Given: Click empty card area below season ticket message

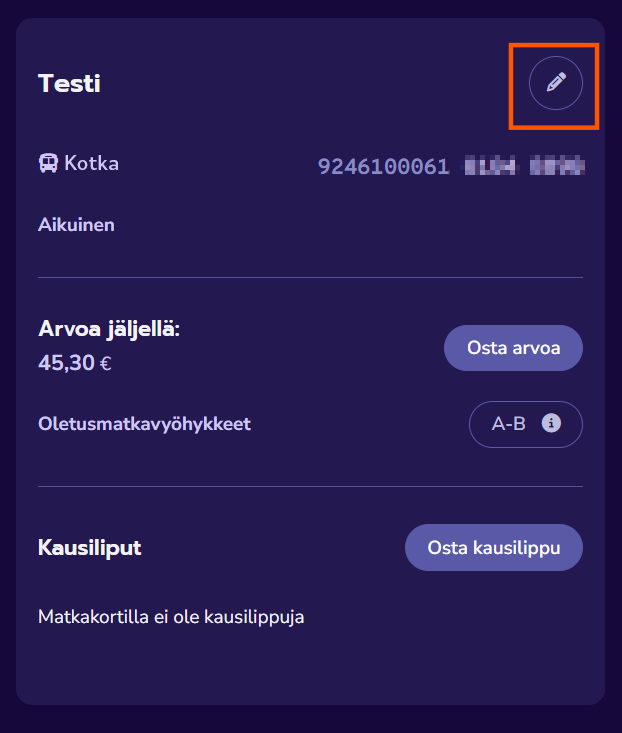Looking at the screenshot, I should pyautogui.click(x=310, y=668).
